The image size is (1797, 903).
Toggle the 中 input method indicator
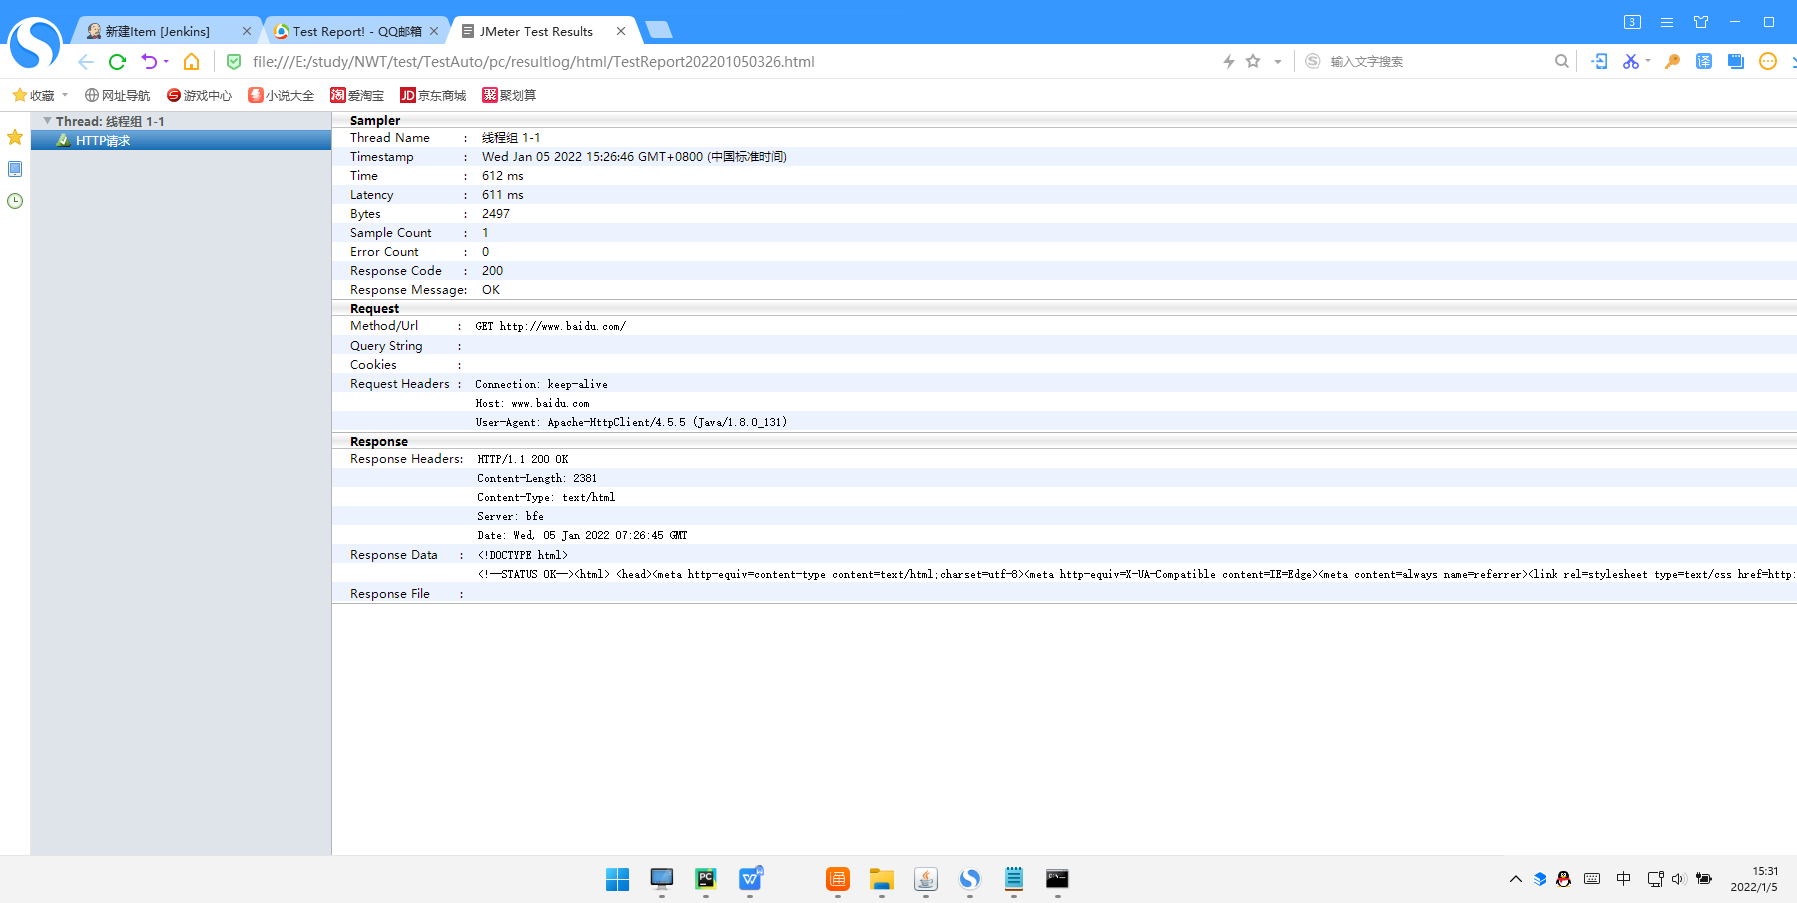click(1624, 879)
